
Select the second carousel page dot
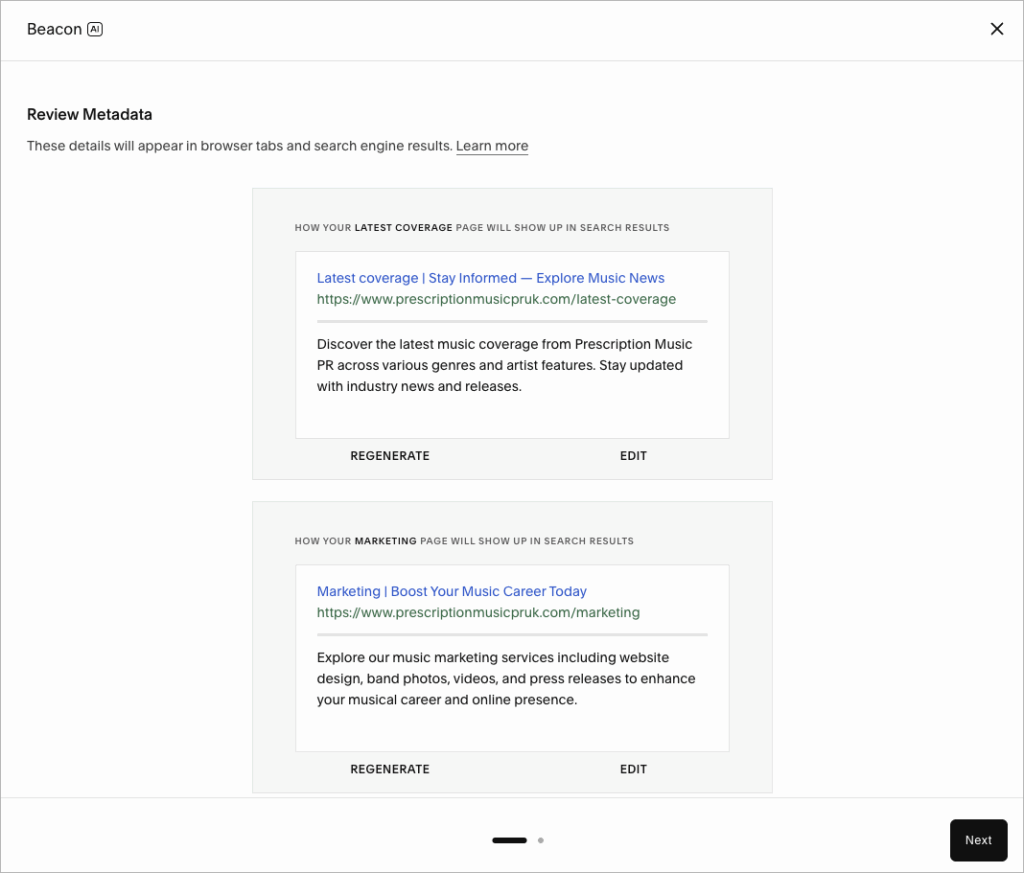[x=540, y=840]
